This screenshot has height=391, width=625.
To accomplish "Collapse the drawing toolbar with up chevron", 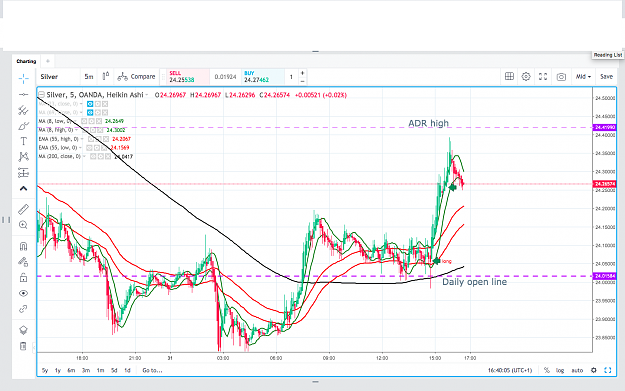I will pyautogui.click(x=24, y=189).
